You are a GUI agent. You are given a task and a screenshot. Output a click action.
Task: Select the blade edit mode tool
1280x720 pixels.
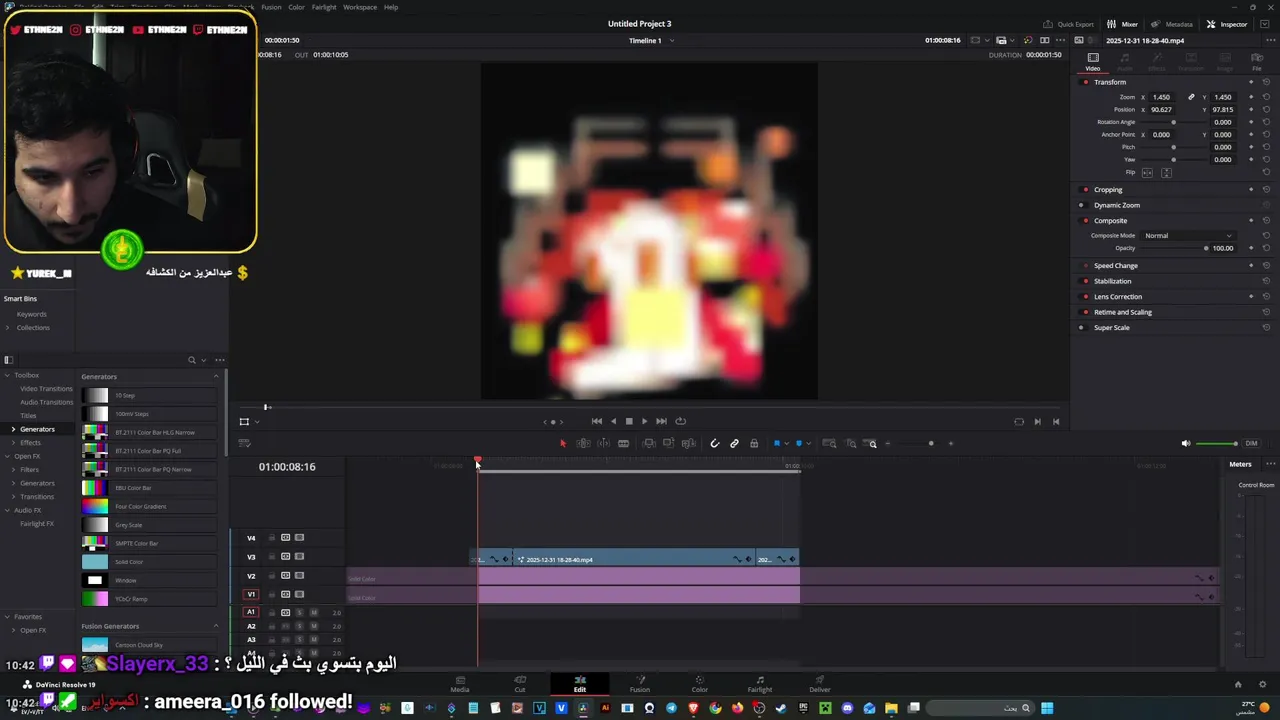click(623, 443)
